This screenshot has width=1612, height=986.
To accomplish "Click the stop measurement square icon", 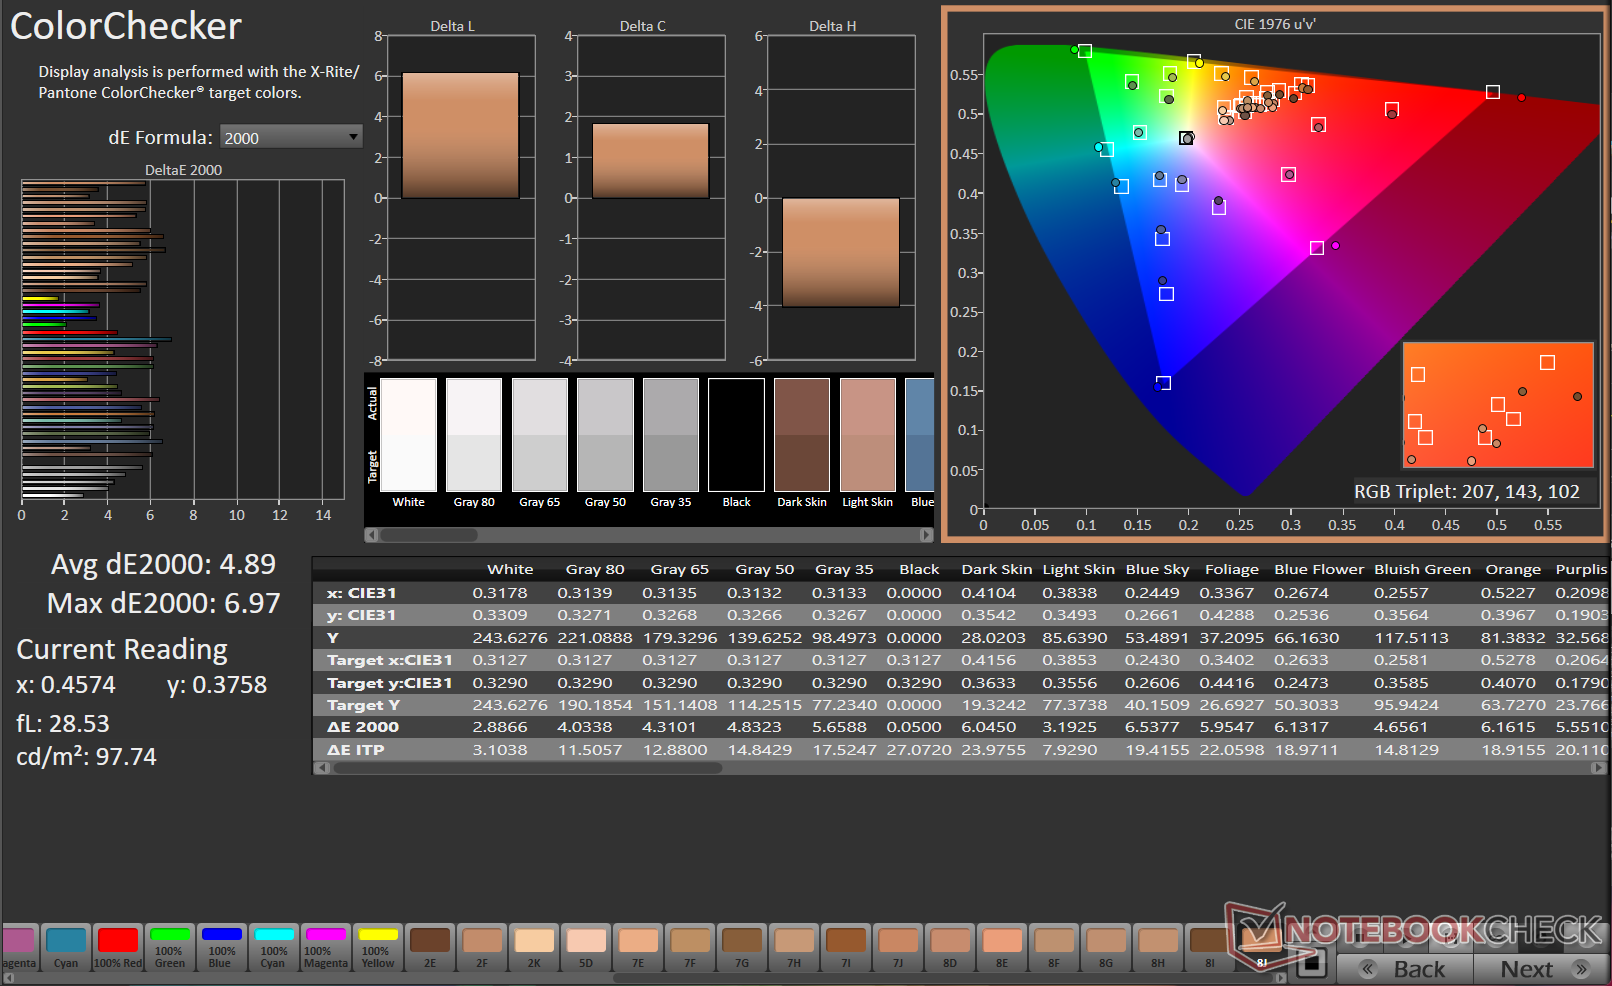I will coord(1310,965).
